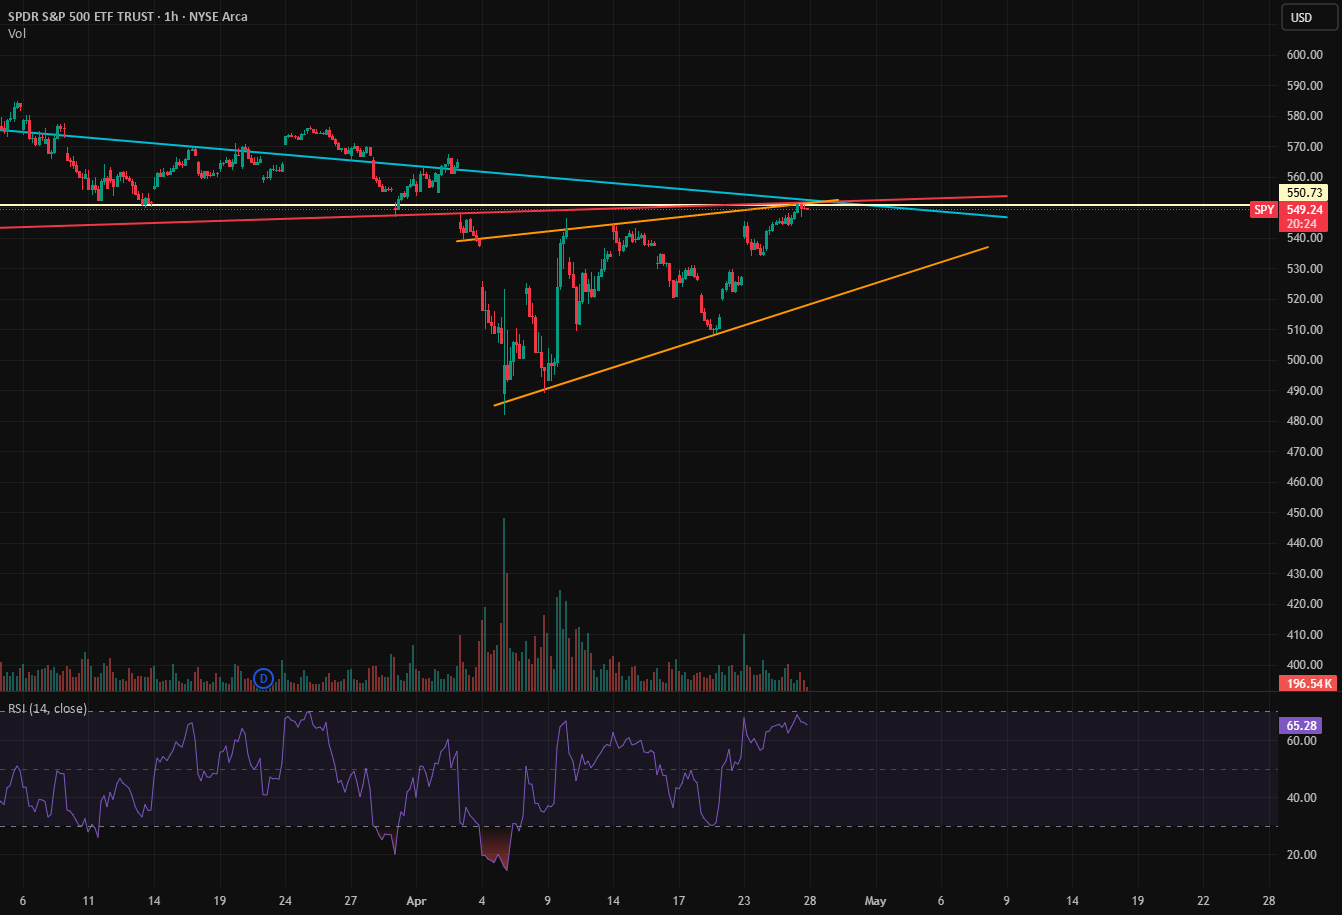Click the blue dividend D marker
1342x915 pixels.
tap(264, 678)
